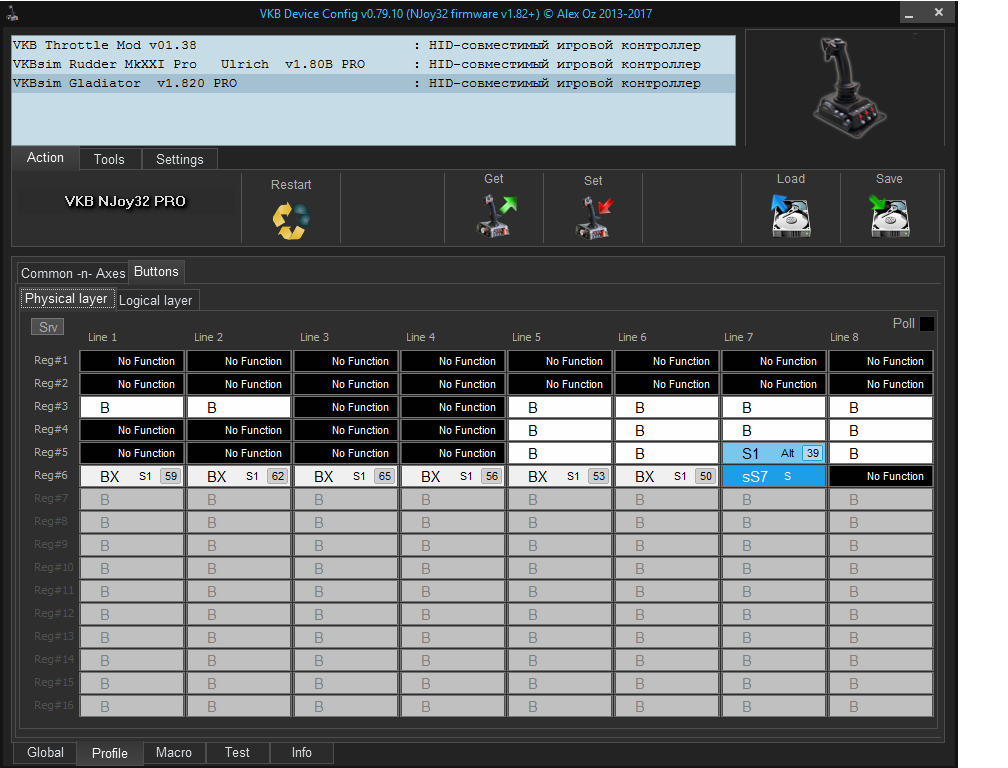
Task: Click the Restart recycle icon
Action: tap(291, 219)
